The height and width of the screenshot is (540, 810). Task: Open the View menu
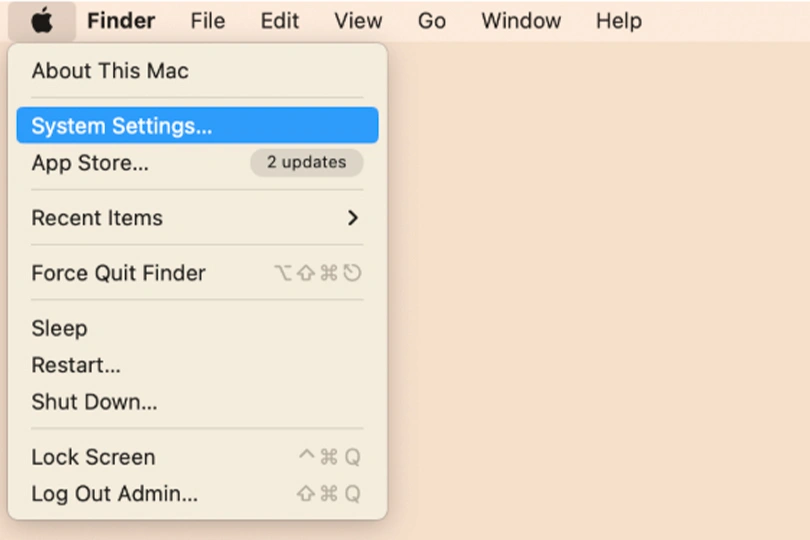[358, 21]
